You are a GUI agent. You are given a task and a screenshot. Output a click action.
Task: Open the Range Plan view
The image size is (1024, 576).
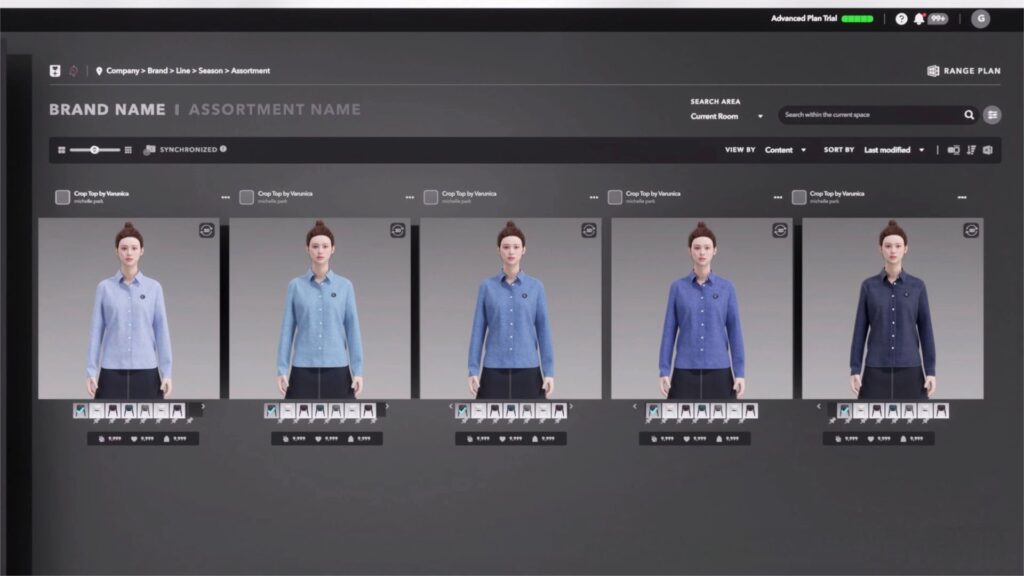coord(963,71)
